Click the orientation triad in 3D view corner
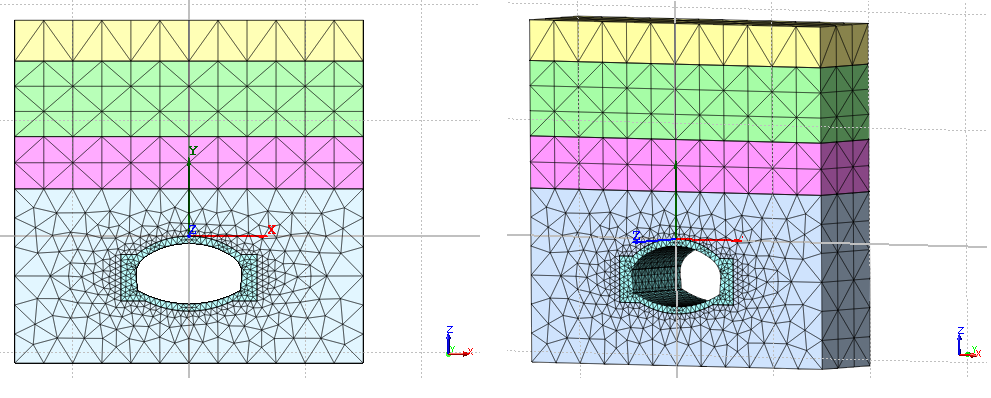 pyautogui.click(x=970, y=342)
